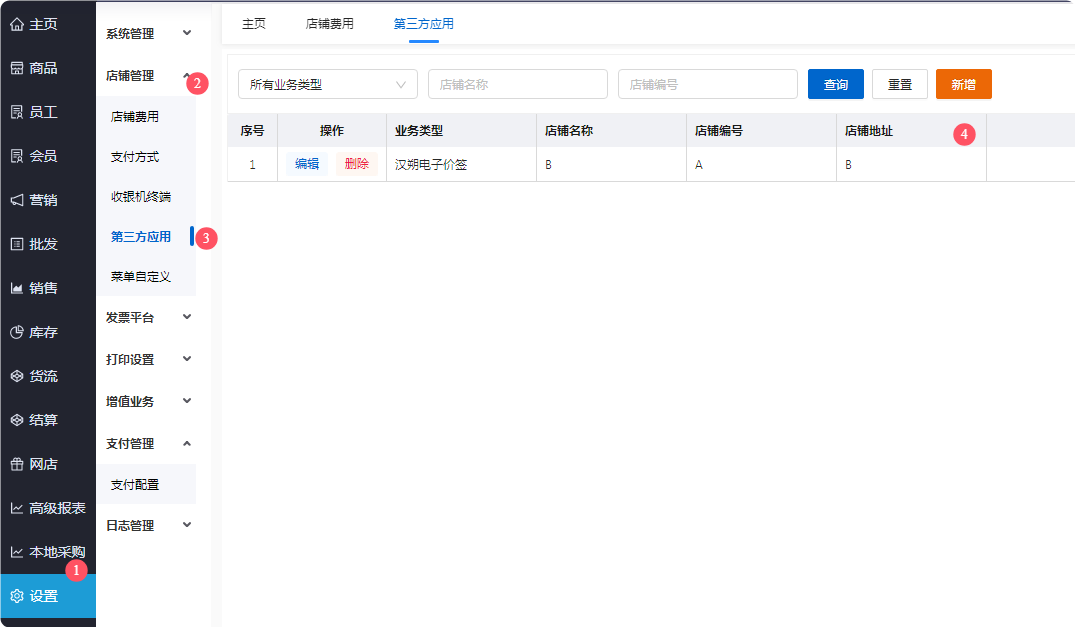
Task: Click the 设置 settings gear icon
Action: click(16, 596)
